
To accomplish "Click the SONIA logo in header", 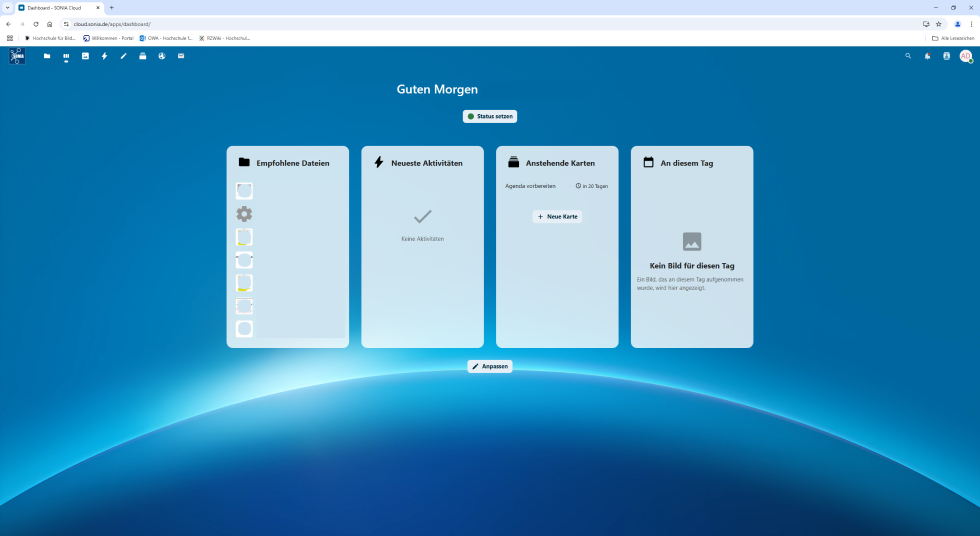I will point(17,56).
